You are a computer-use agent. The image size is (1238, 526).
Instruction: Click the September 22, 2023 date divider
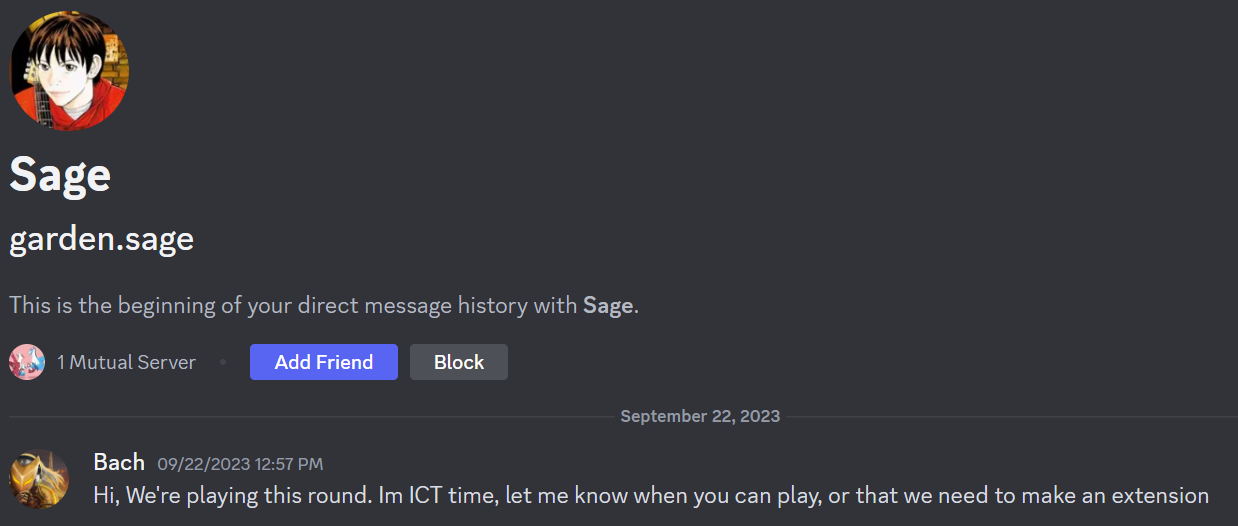coord(700,416)
